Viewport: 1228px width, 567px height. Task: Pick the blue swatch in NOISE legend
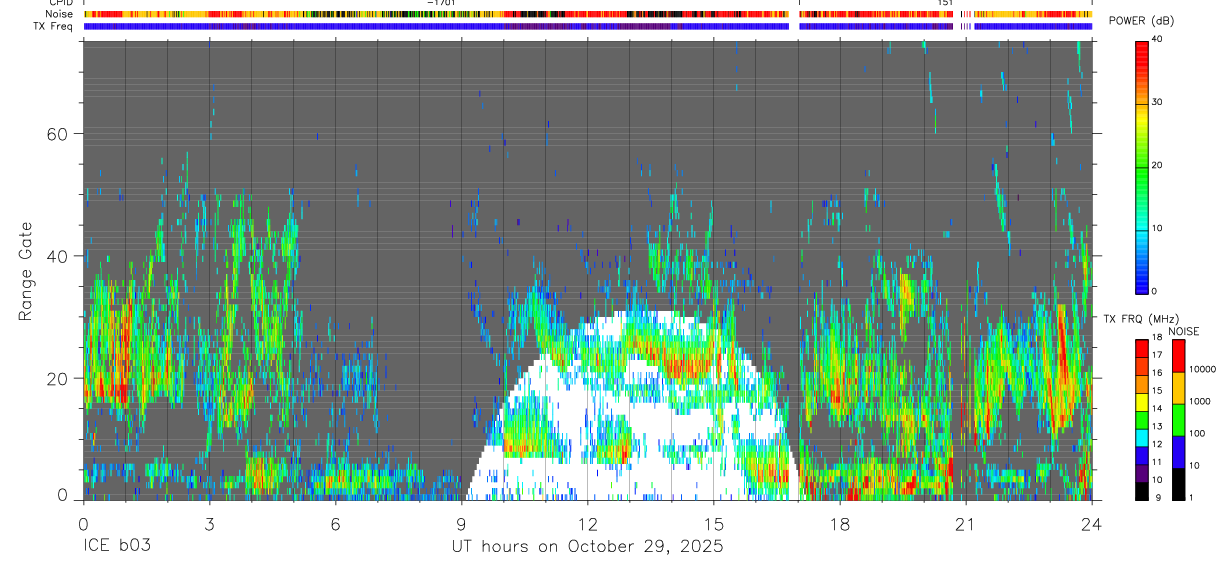tap(1179, 452)
